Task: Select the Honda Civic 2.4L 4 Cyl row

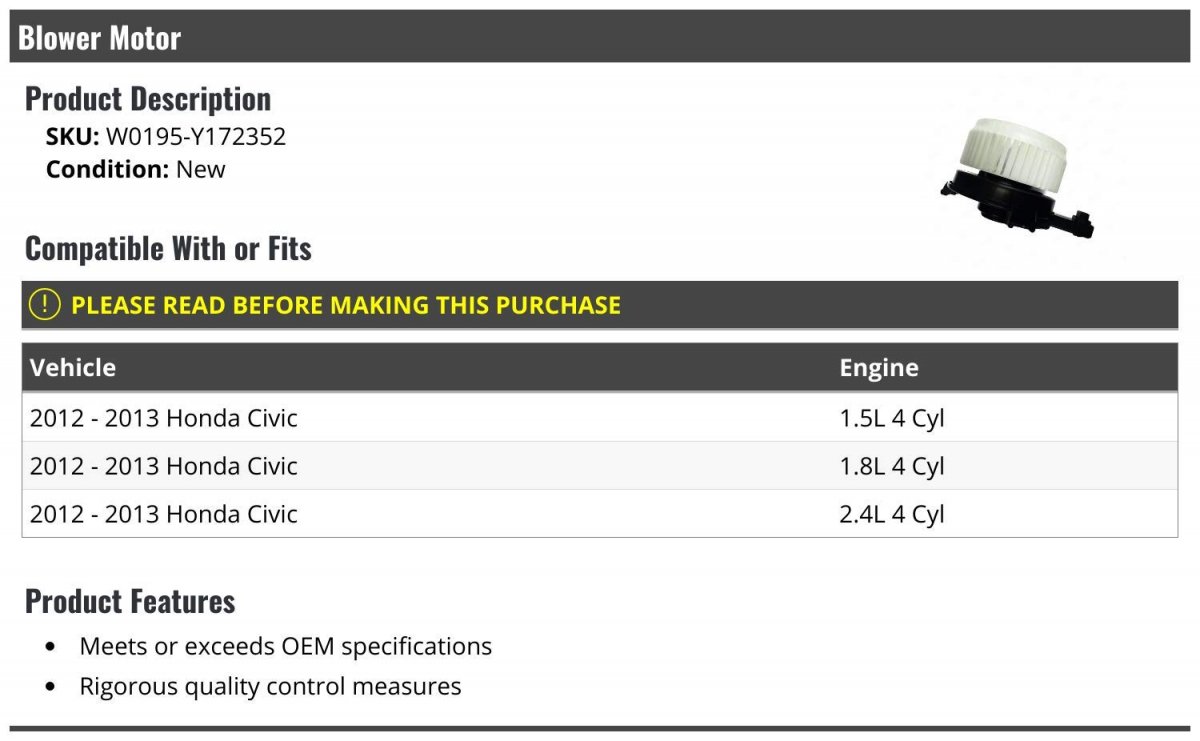Action: pyautogui.click(x=600, y=514)
